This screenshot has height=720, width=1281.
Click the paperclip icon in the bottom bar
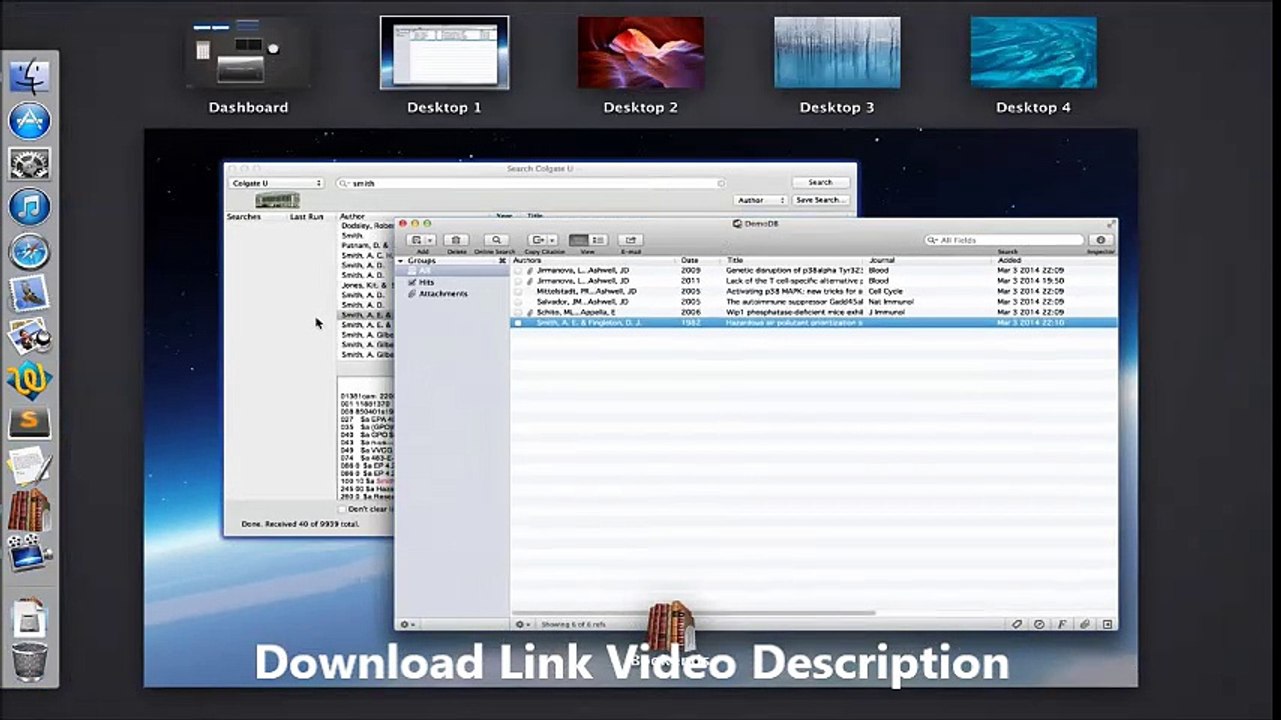[1085, 624]
